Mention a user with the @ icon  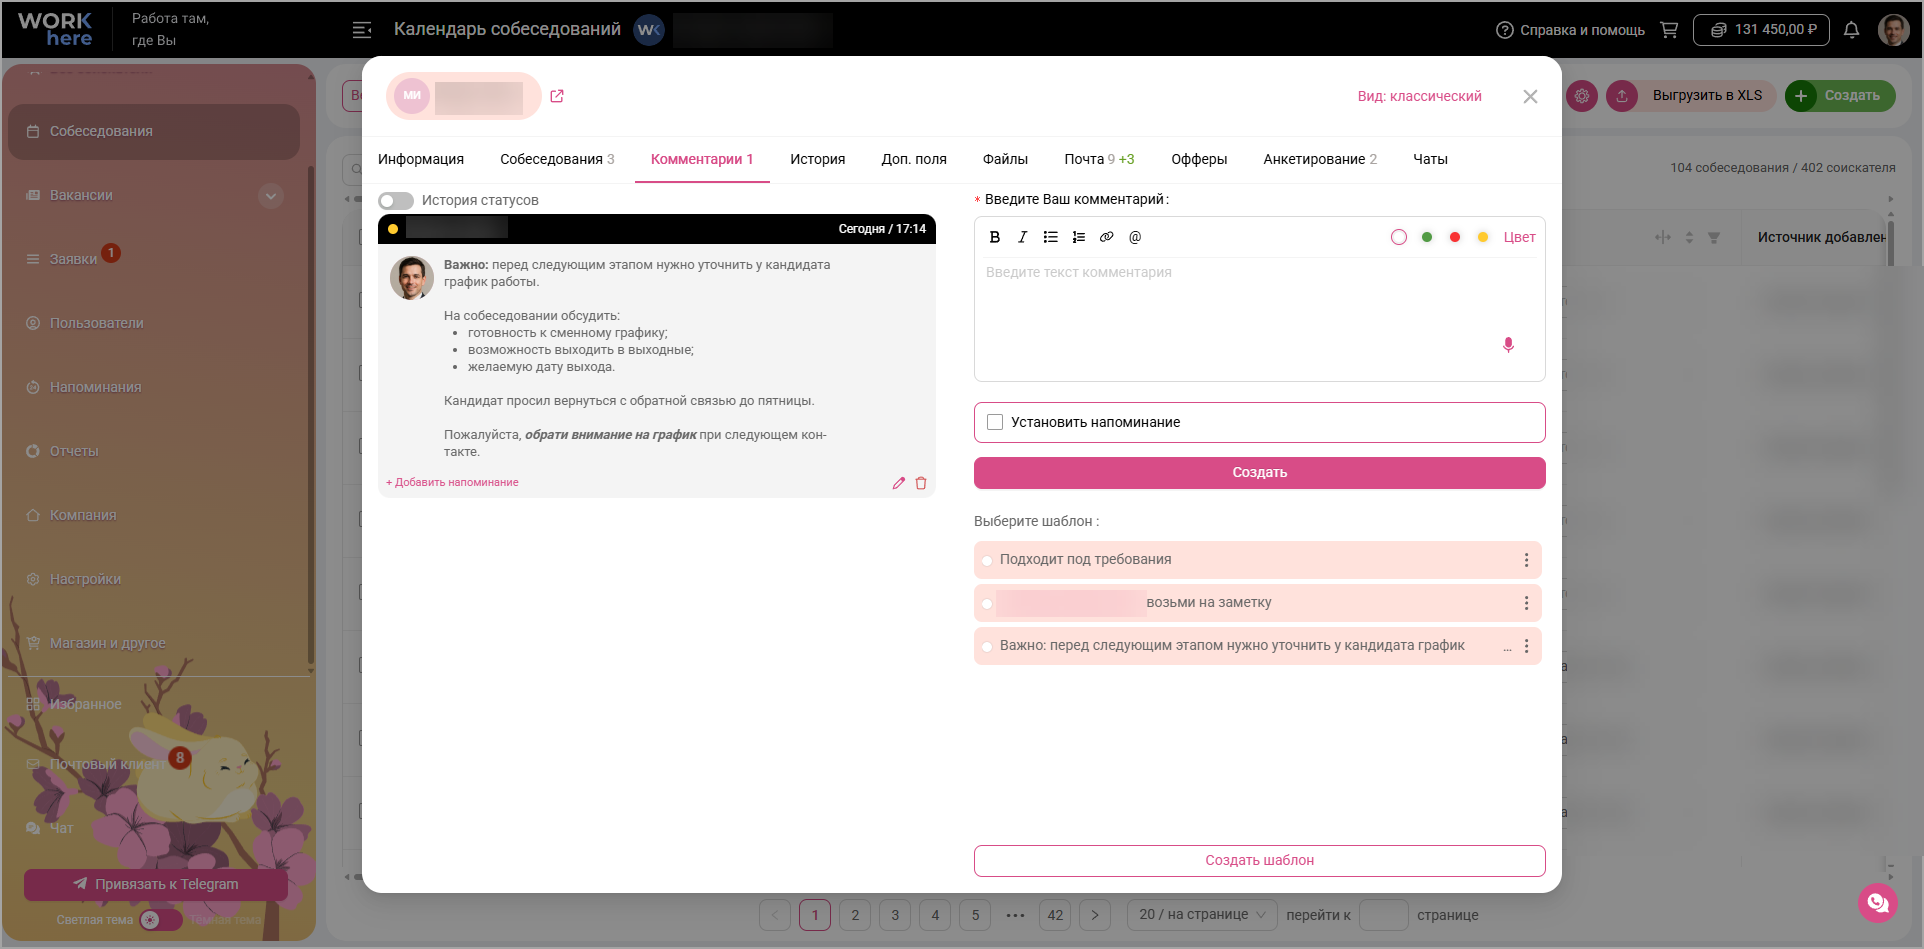pyautogui.click(x=1135, y=237)
